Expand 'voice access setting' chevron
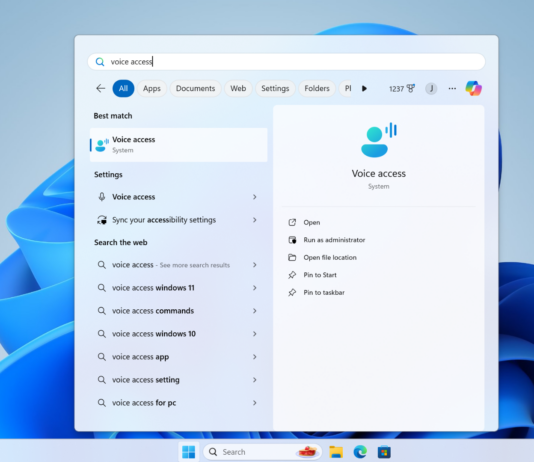The image size is (534, 462). tap(254, 380)
